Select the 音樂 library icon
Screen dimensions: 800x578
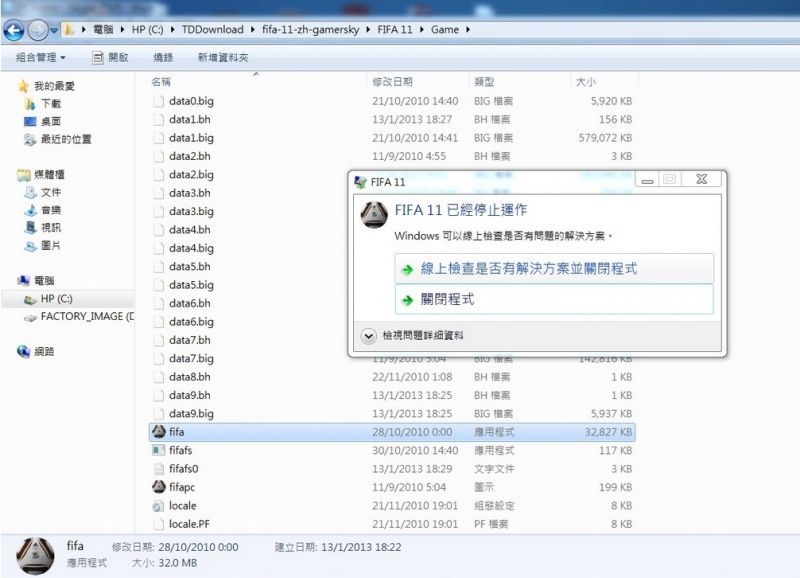tap(28, 209)
